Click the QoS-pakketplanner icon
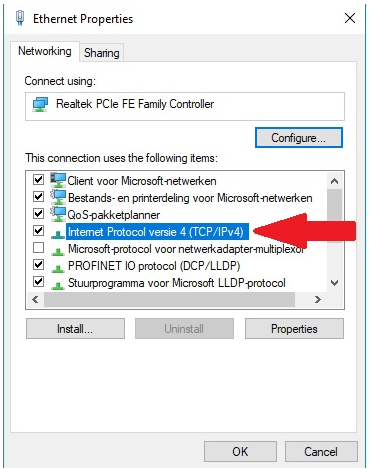Screen dimensions: 369x469 (x=58, y=214)
